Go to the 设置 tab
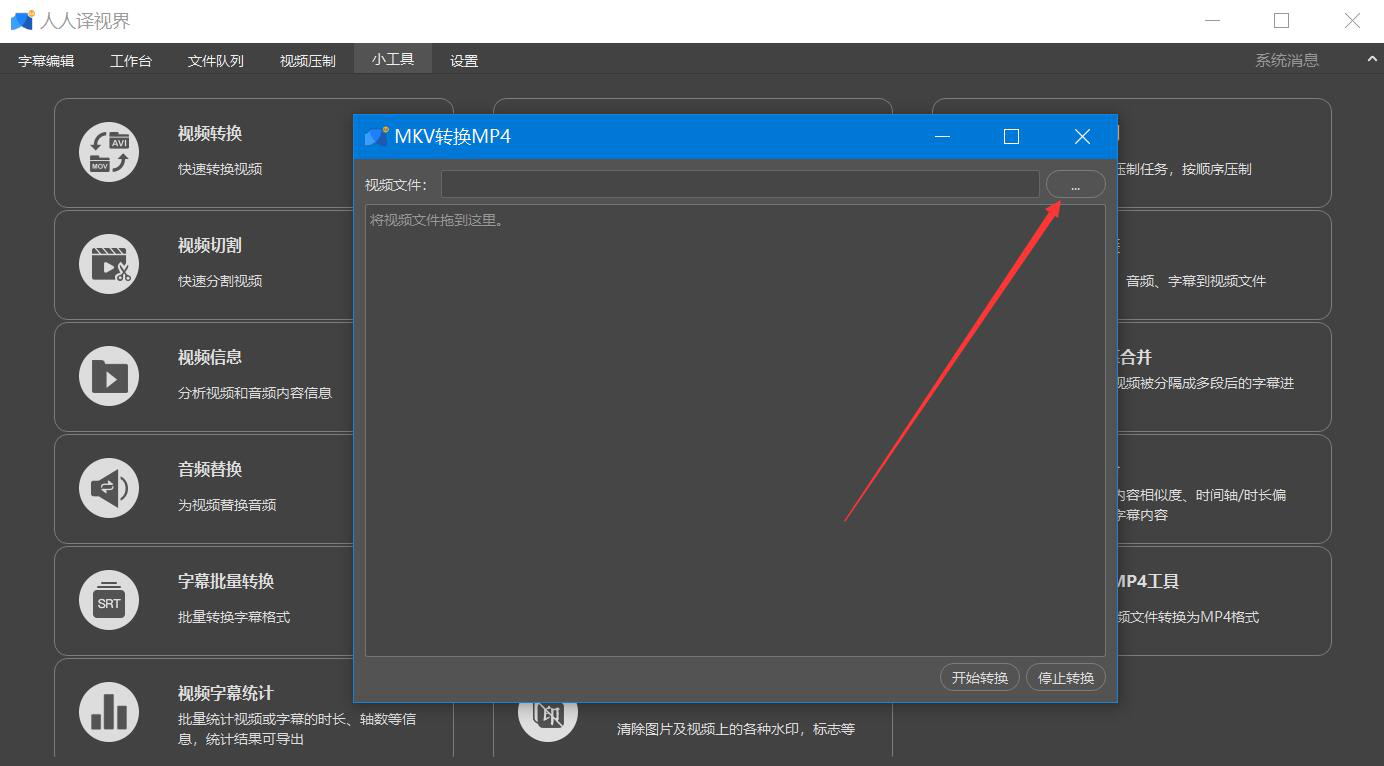Viewport: 1384px width, 766px height. coord(464,59)
